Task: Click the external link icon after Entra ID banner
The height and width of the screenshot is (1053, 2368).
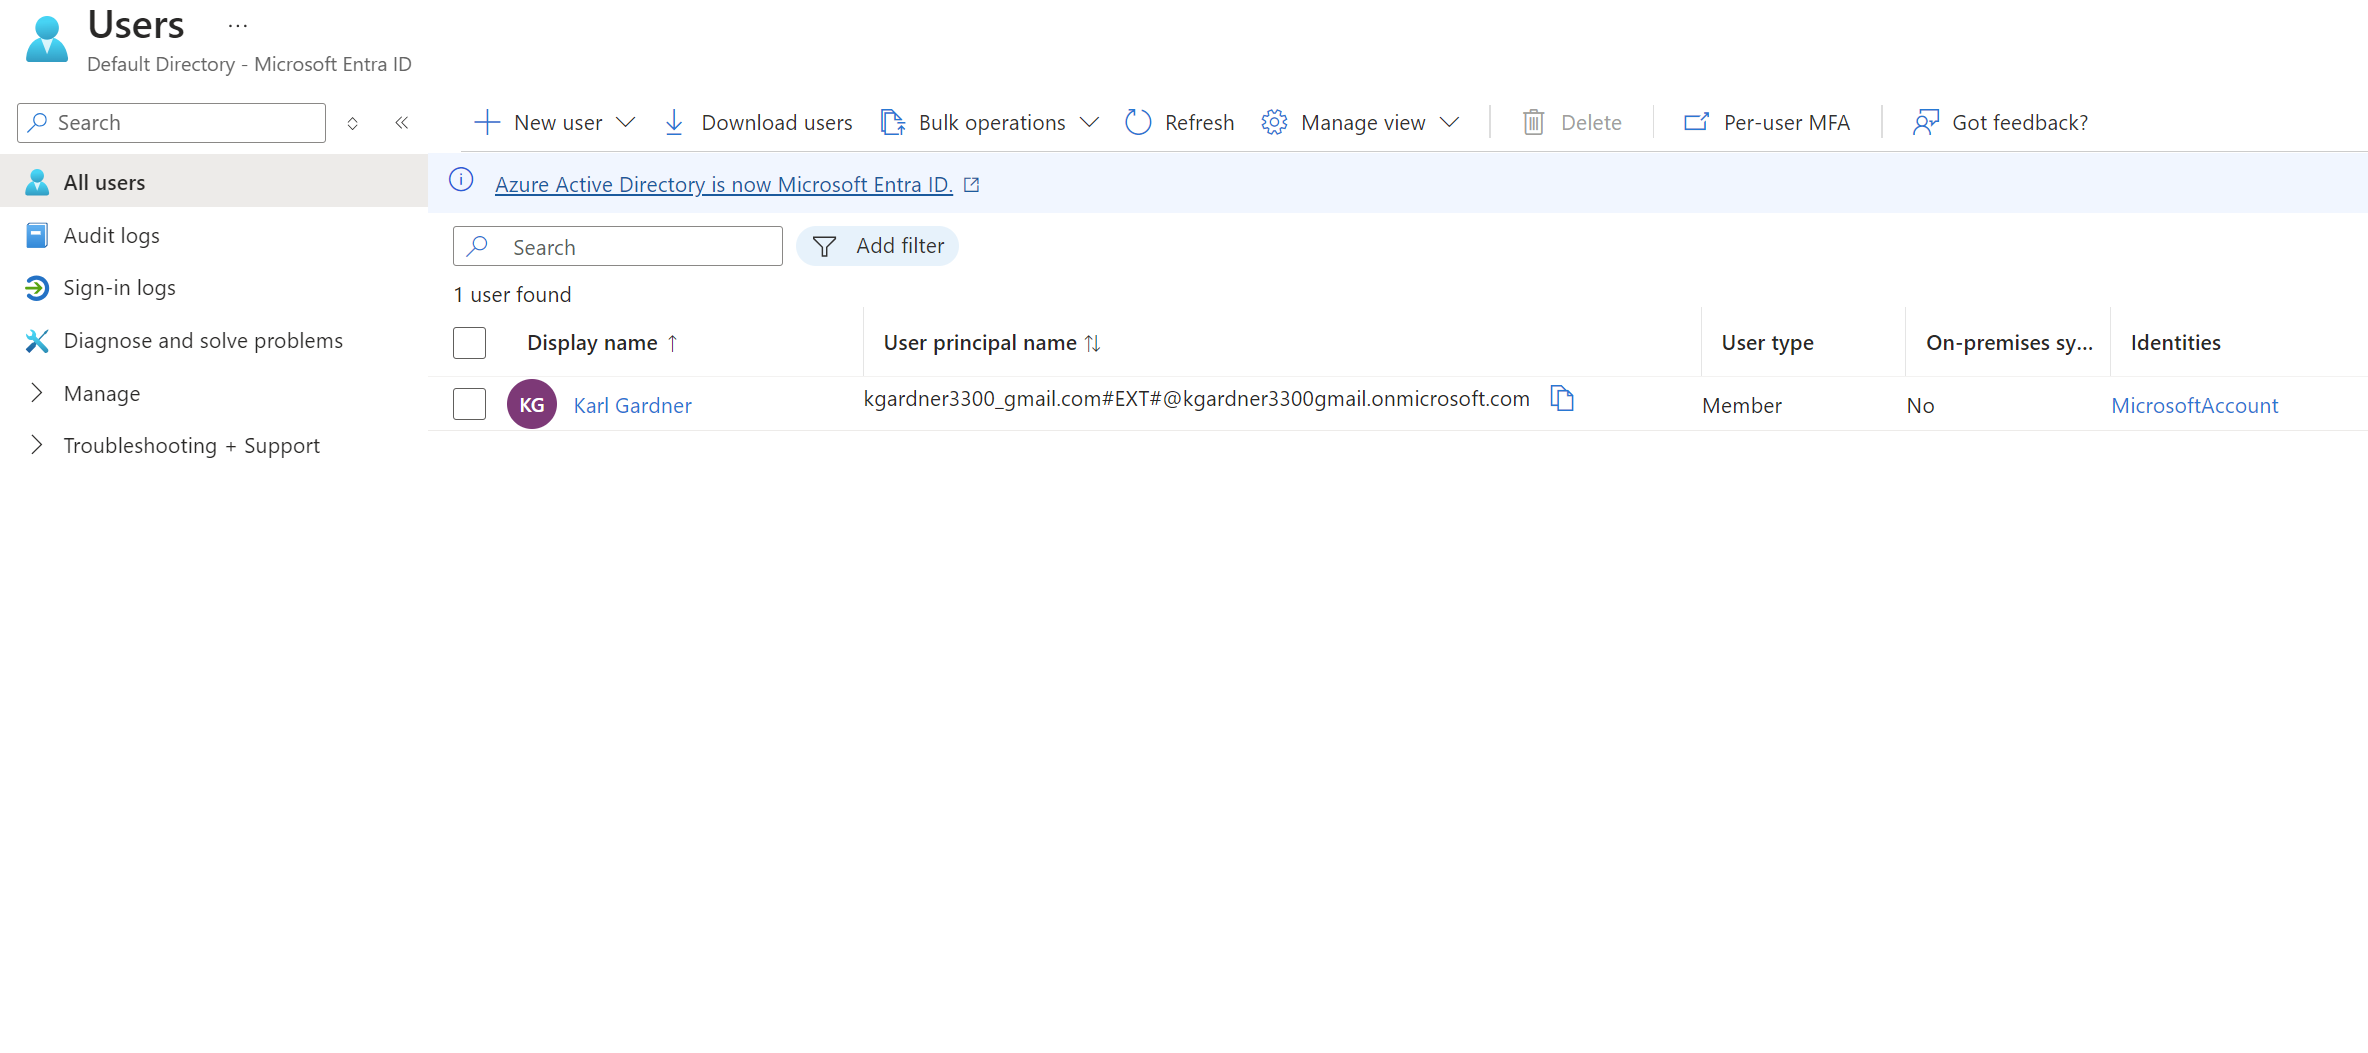Action: pyautogui.click(x=971, y=184)
